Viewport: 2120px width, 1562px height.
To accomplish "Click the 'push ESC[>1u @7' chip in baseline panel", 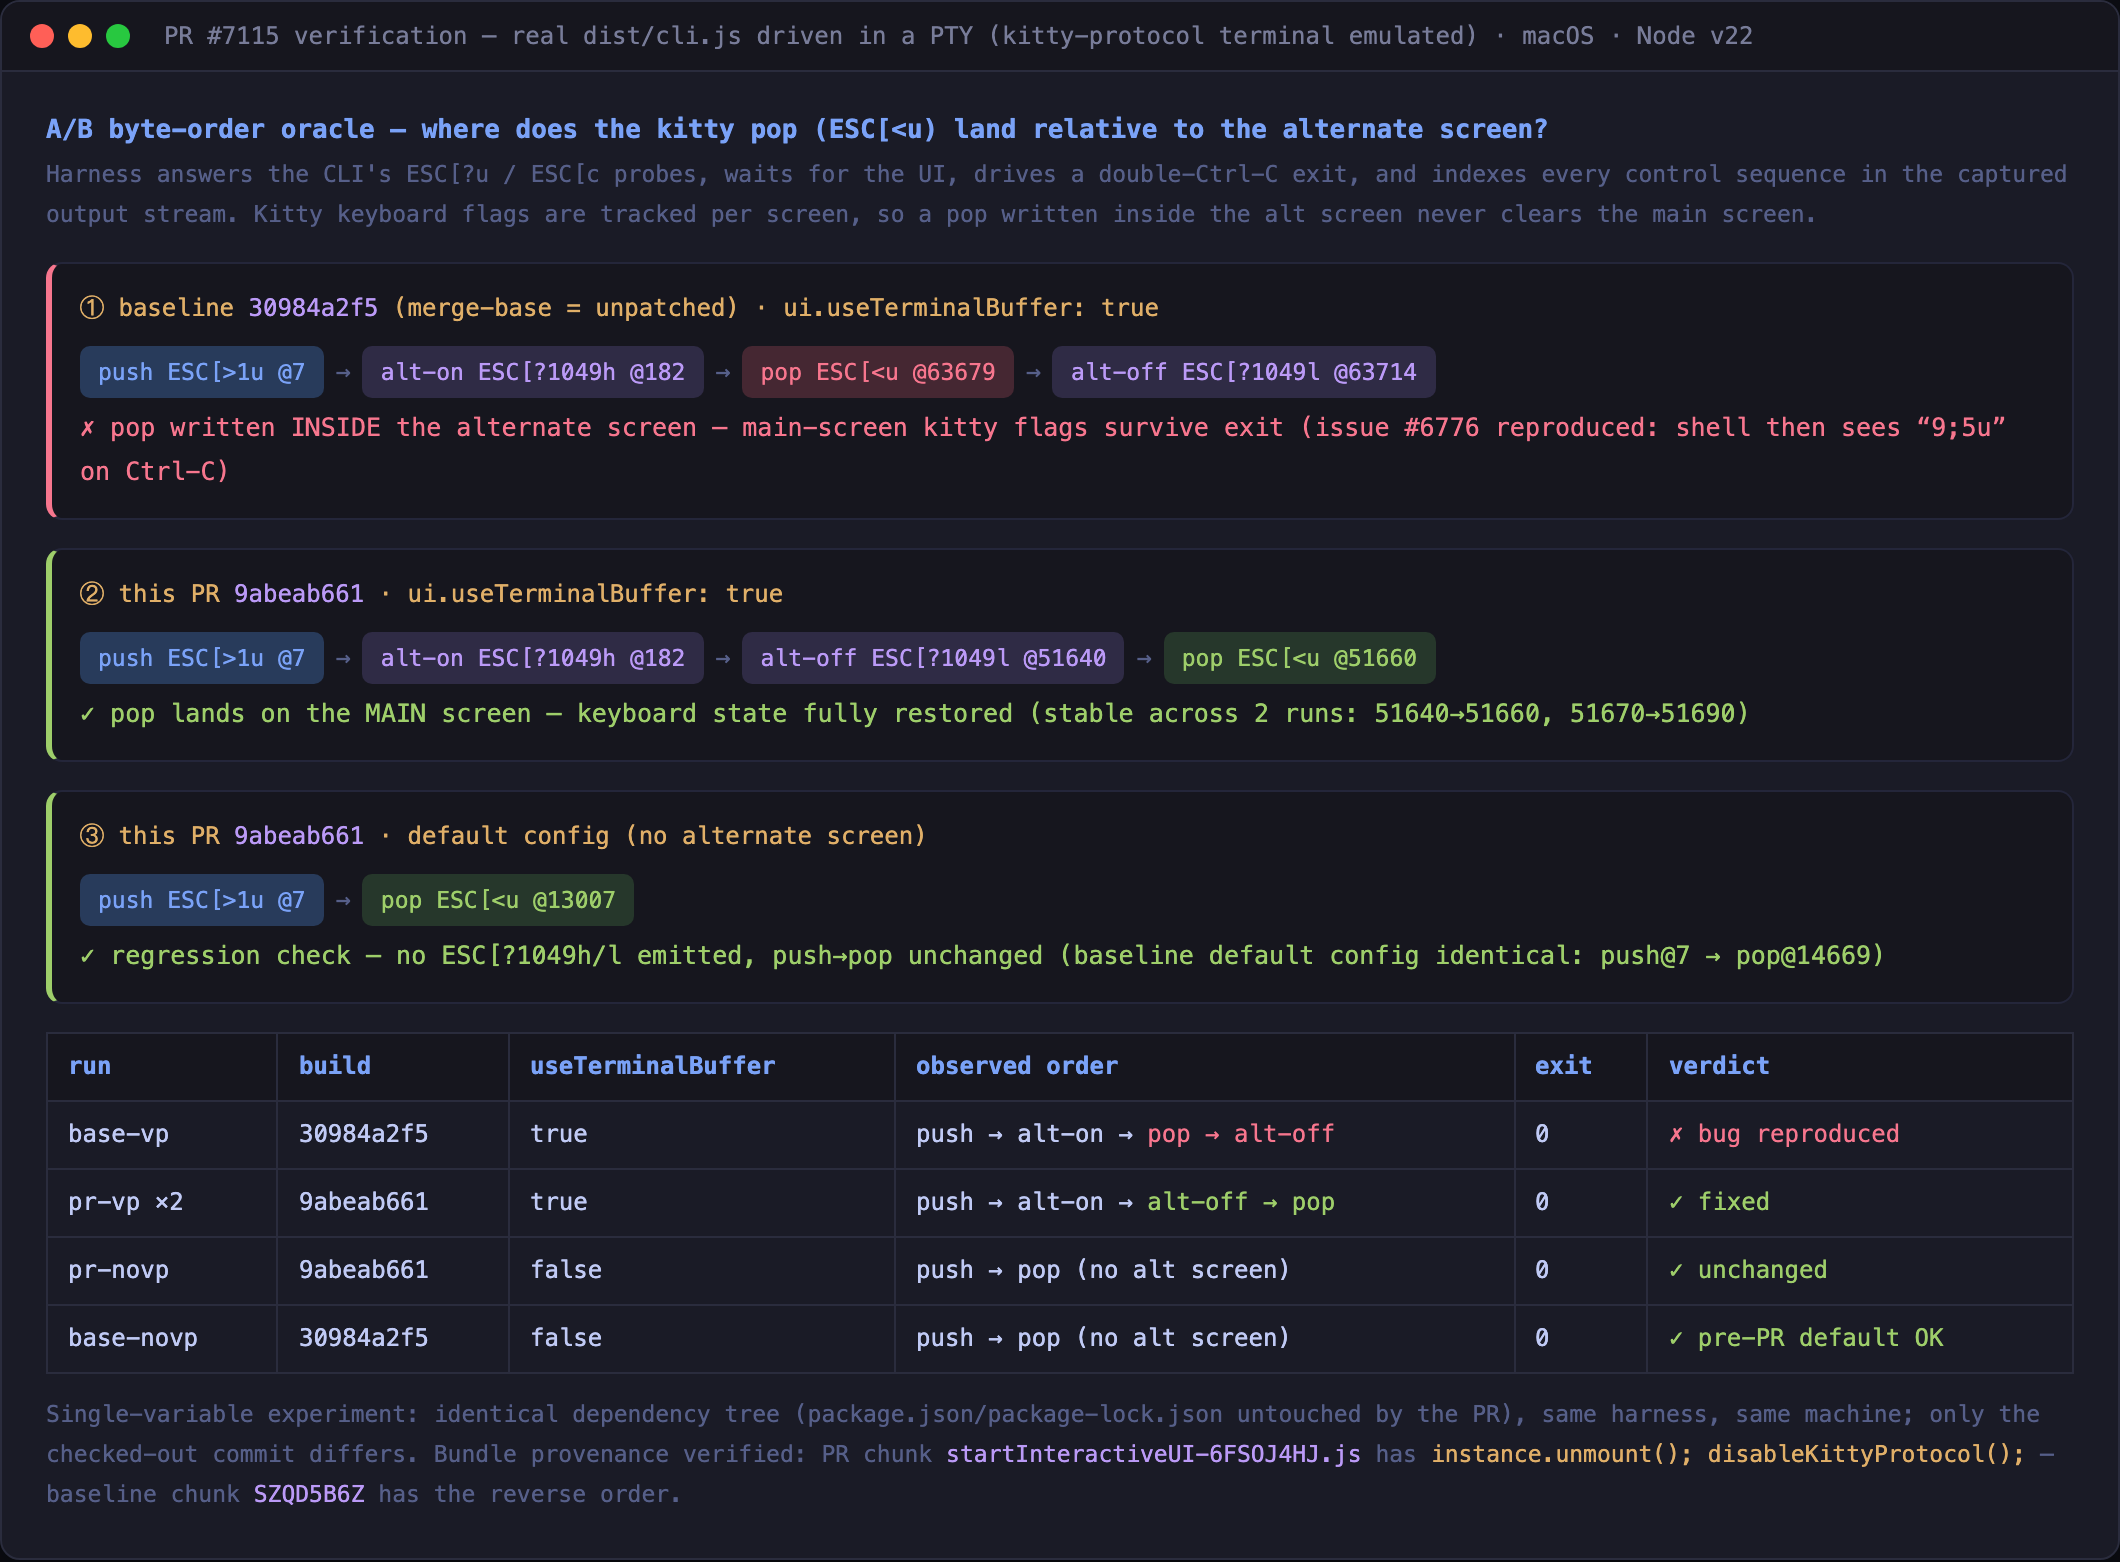I will pos(202,372).
